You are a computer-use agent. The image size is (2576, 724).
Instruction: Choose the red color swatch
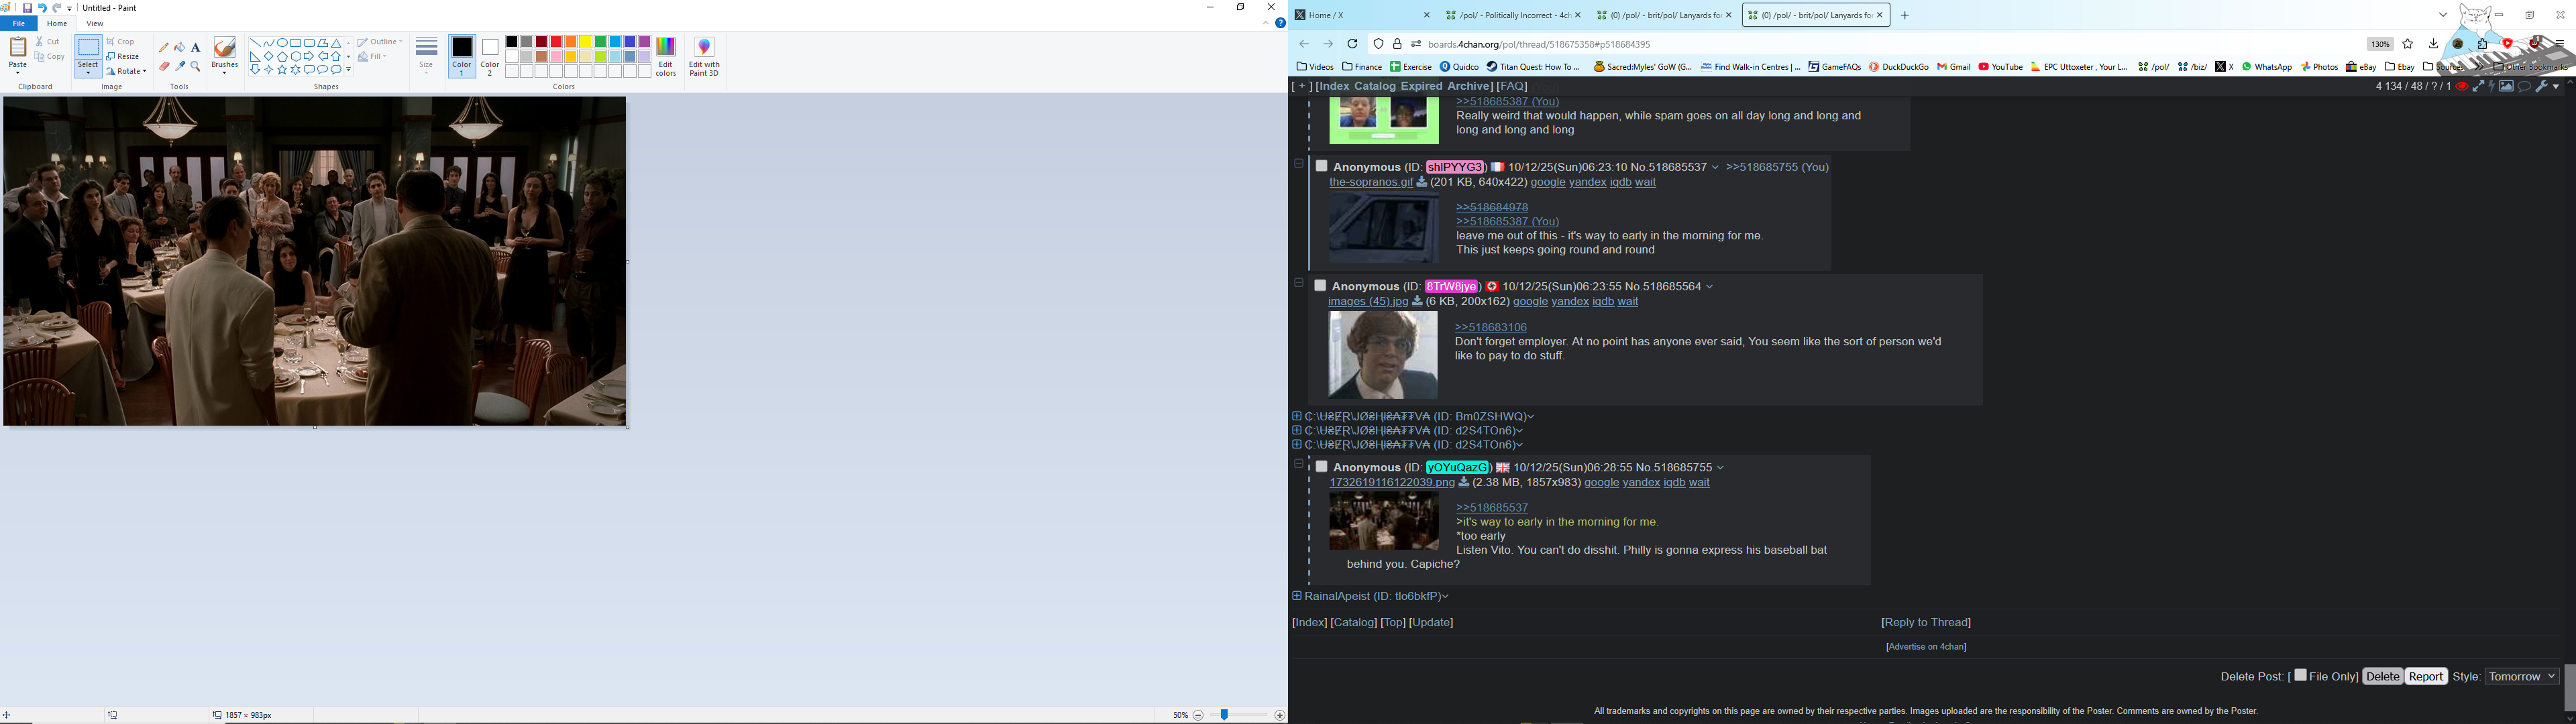pyautogui.click(x=556, y=42)
